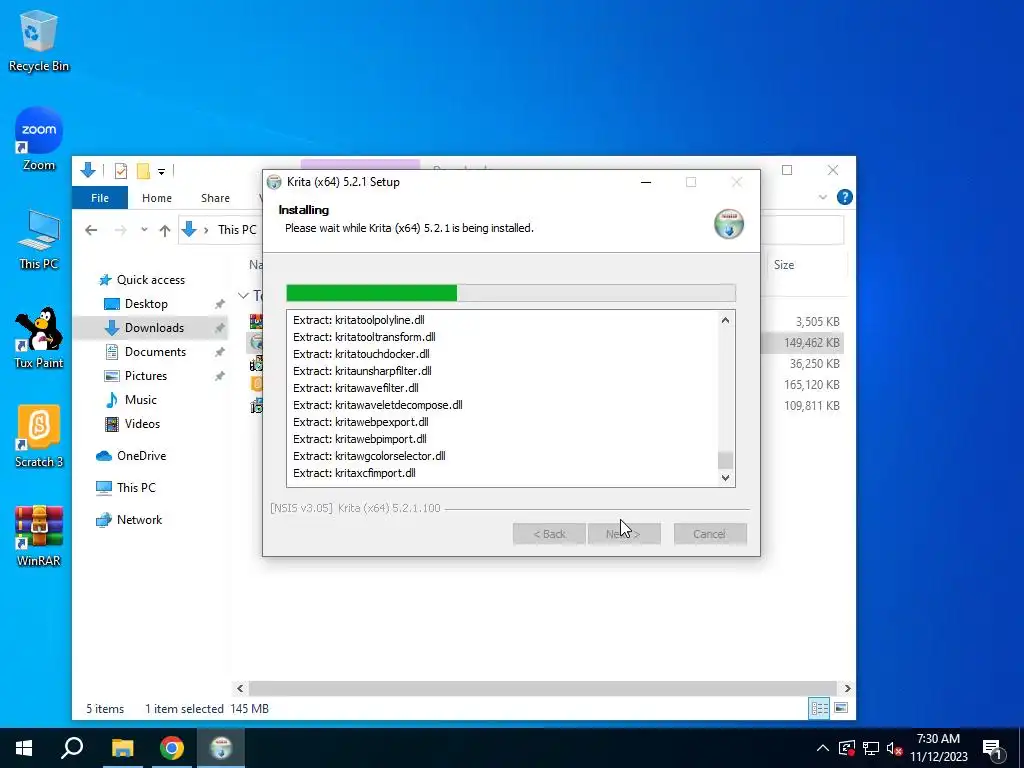
Task: Click the installer log scroll-up arrow
Action: pyautogui.click(x=725, y=320)
